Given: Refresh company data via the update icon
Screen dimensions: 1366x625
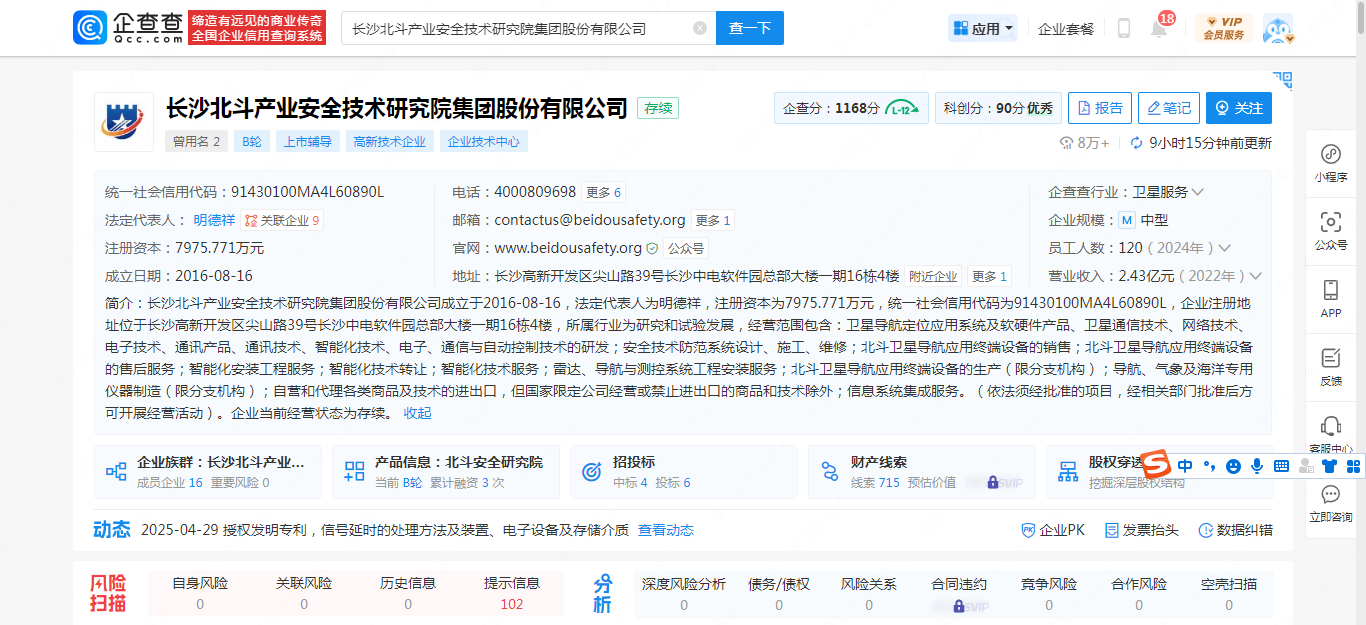Looking at the screenshot, I should (x=1136, y=143).
